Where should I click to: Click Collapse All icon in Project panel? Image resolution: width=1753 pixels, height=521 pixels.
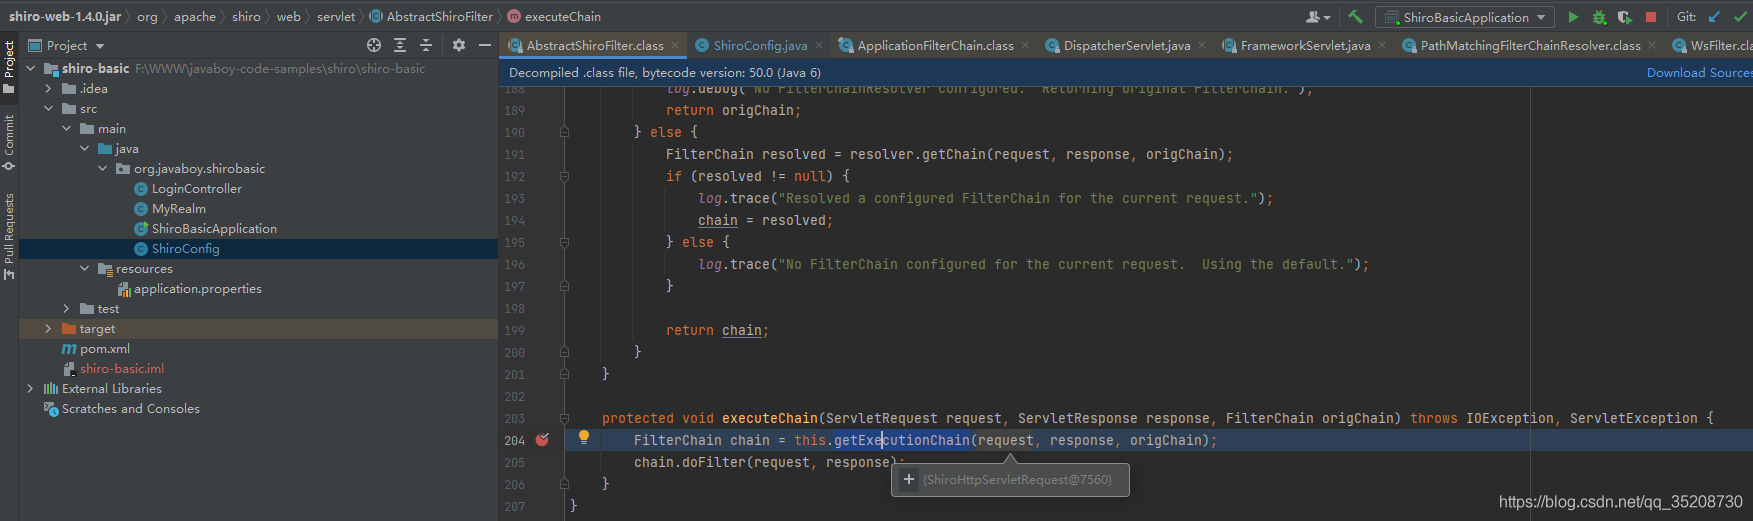pos(426,45)
